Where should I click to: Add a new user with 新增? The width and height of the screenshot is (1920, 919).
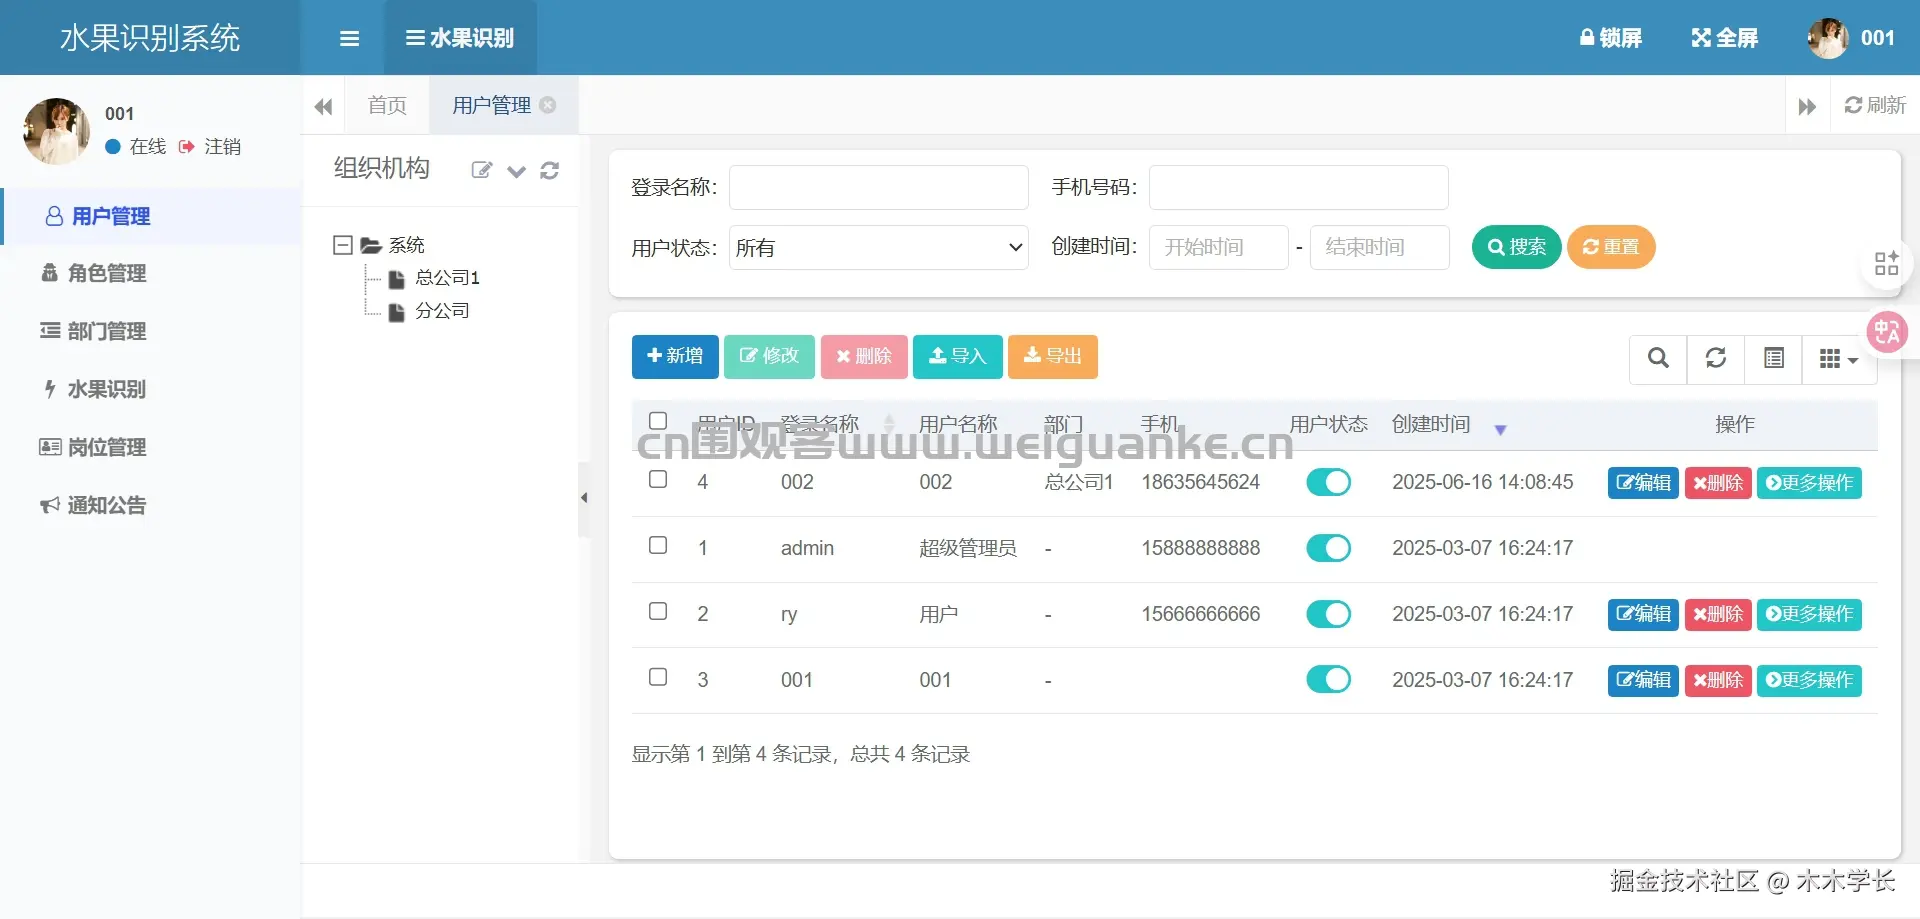point(675,356)
